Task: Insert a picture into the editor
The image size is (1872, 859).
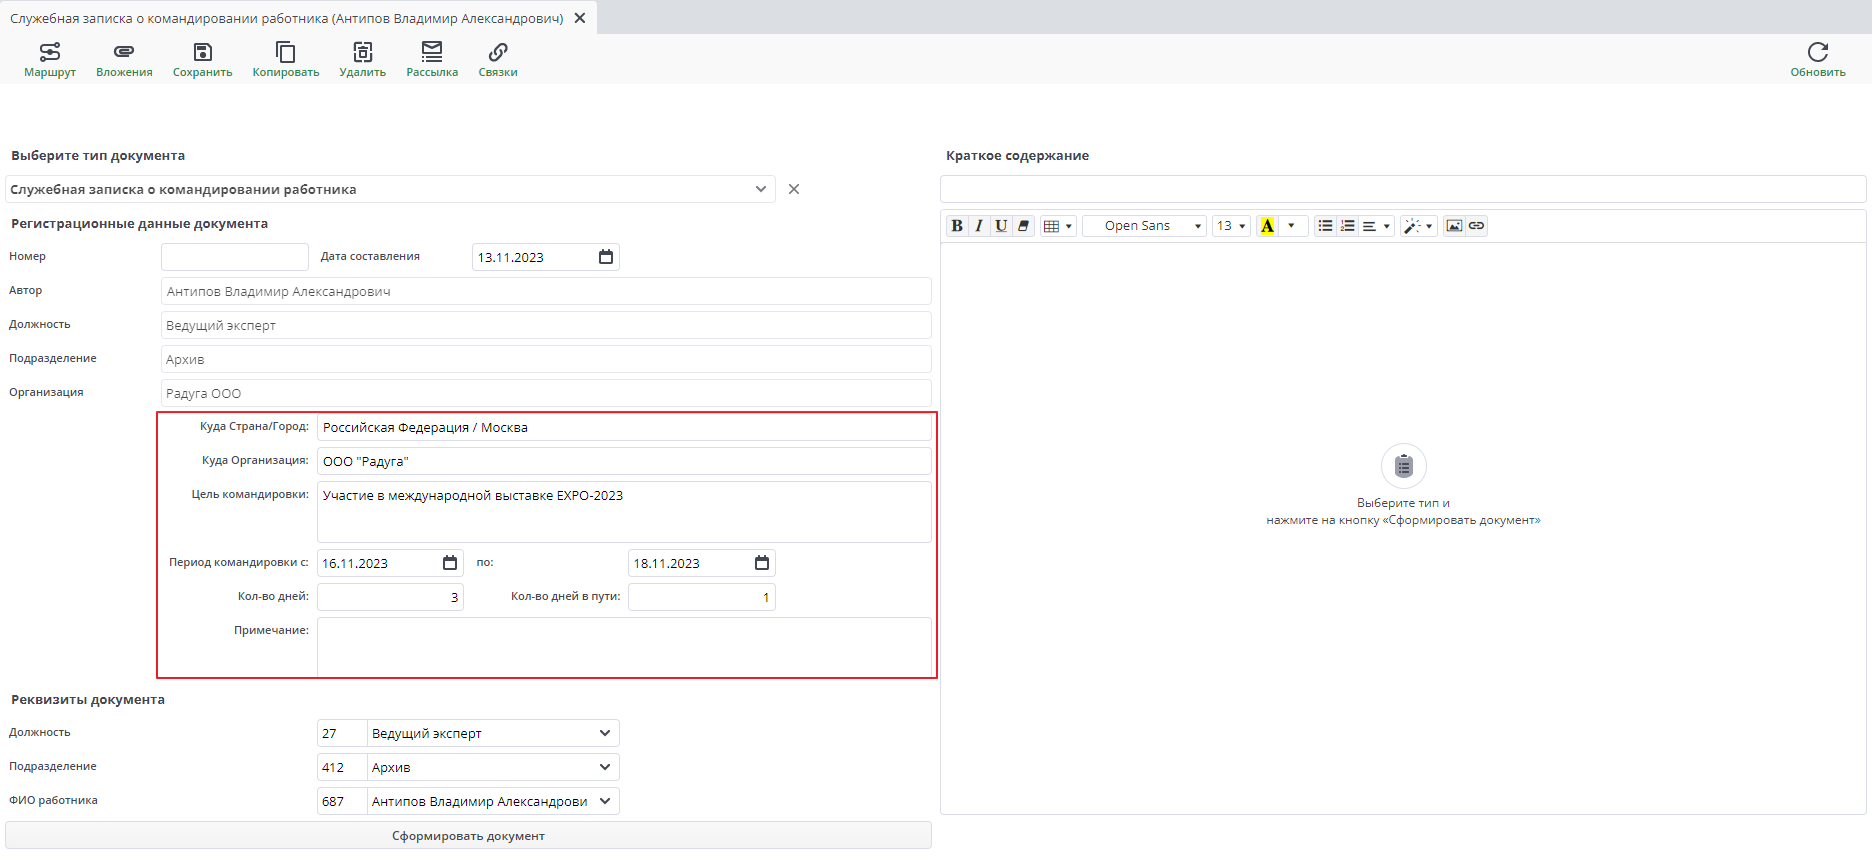Action: (x=1454, y=226)
